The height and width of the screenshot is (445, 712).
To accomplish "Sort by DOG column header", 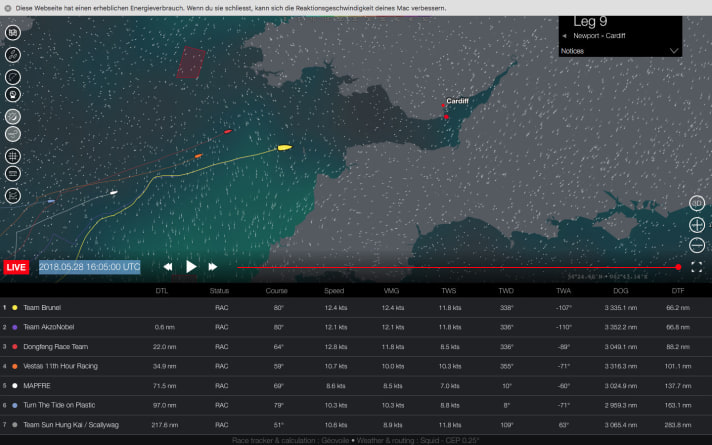I will 621,291.
